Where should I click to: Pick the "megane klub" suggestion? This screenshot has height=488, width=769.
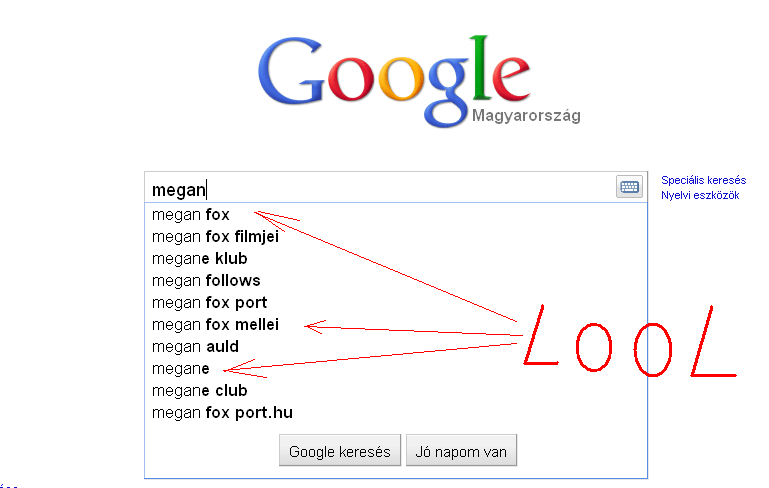tap(199, 259)
